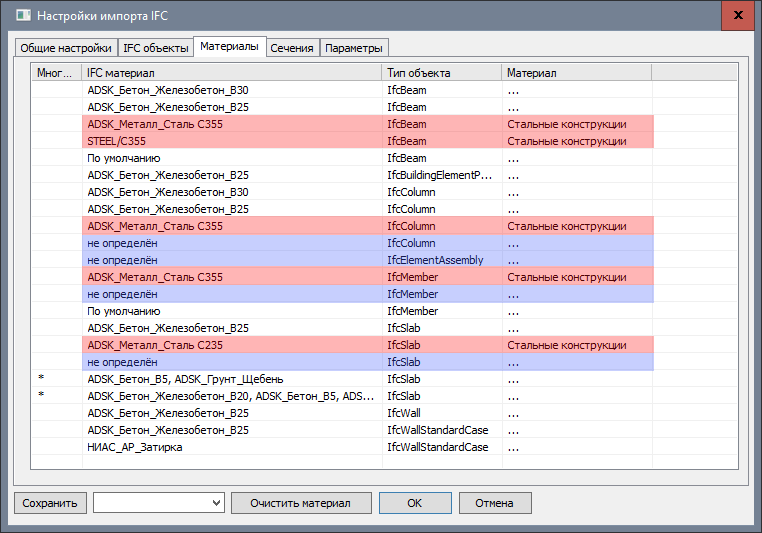Confirm with the OK button
Screen dimensions: 762x533
coord(414,503)
